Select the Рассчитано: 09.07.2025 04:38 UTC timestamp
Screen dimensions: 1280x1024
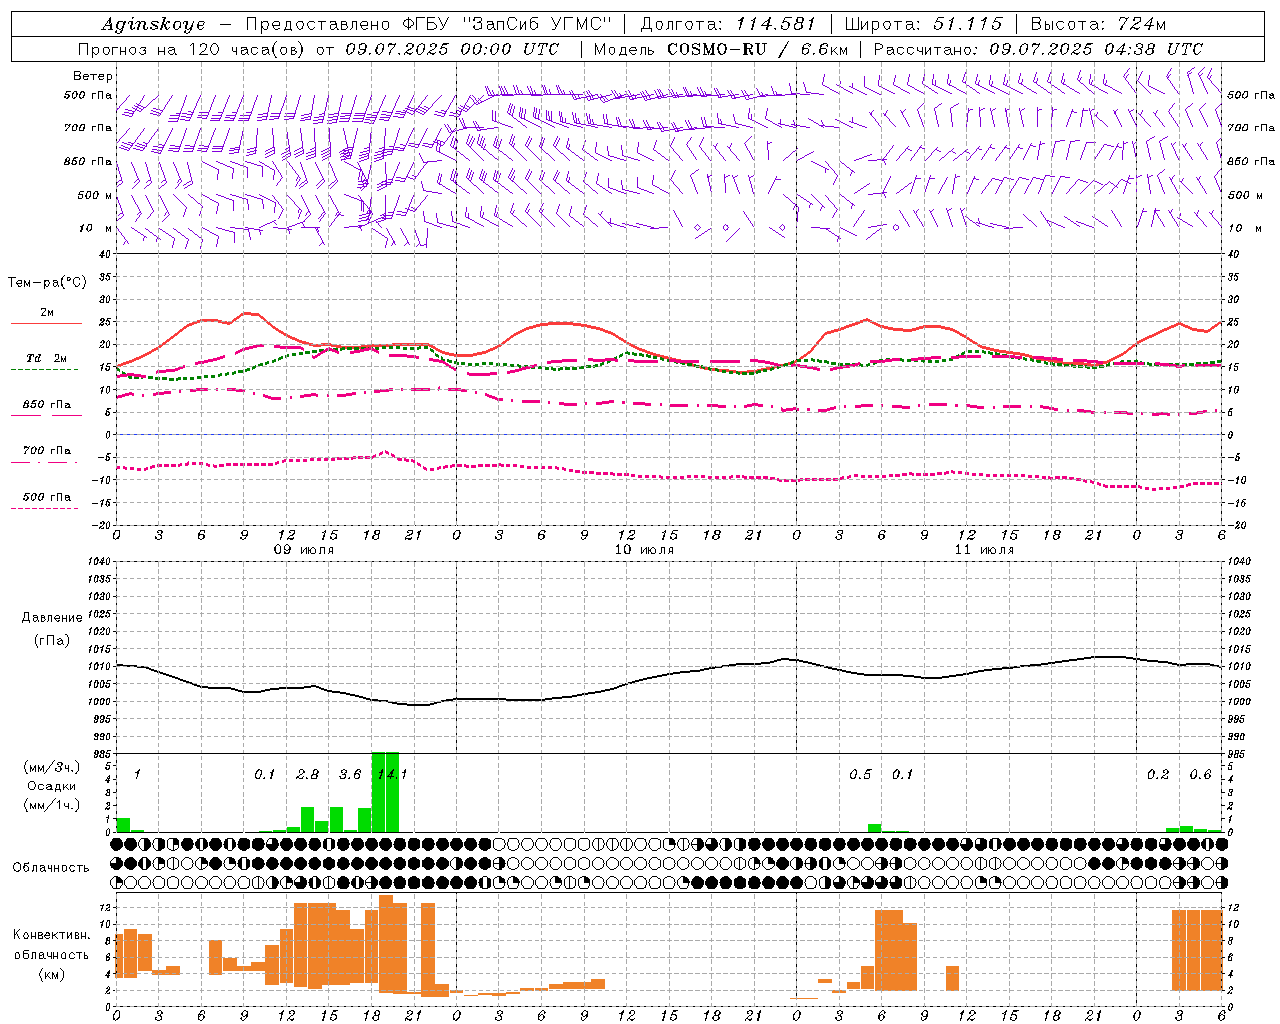click(x=1038, y=49)
